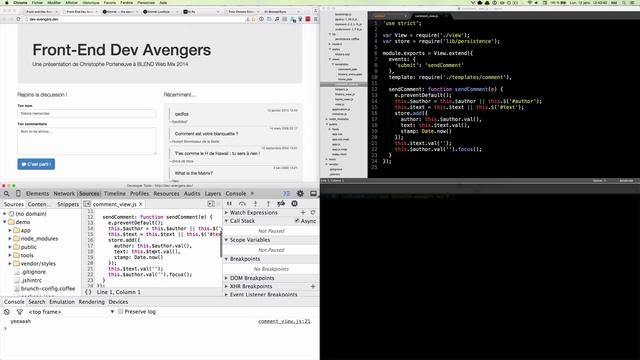Open the .gitignore file in Sources
640x360 pixels.
click(33, 272)
